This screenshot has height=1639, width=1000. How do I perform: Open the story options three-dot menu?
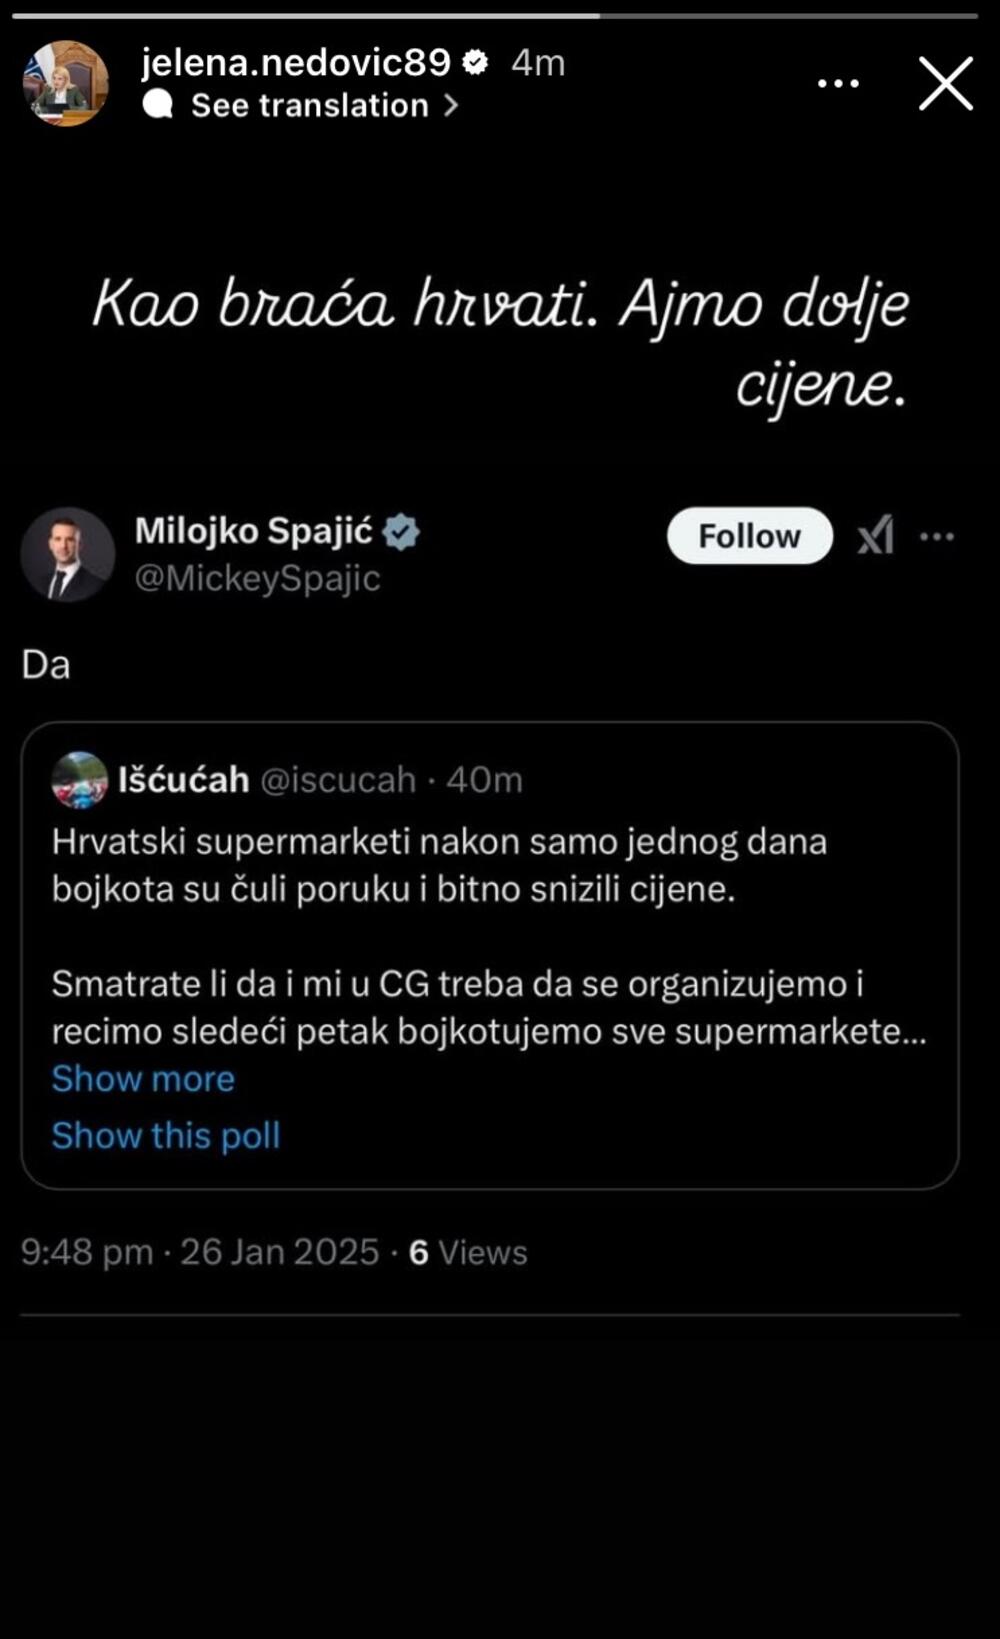click(x=838, y=83)
